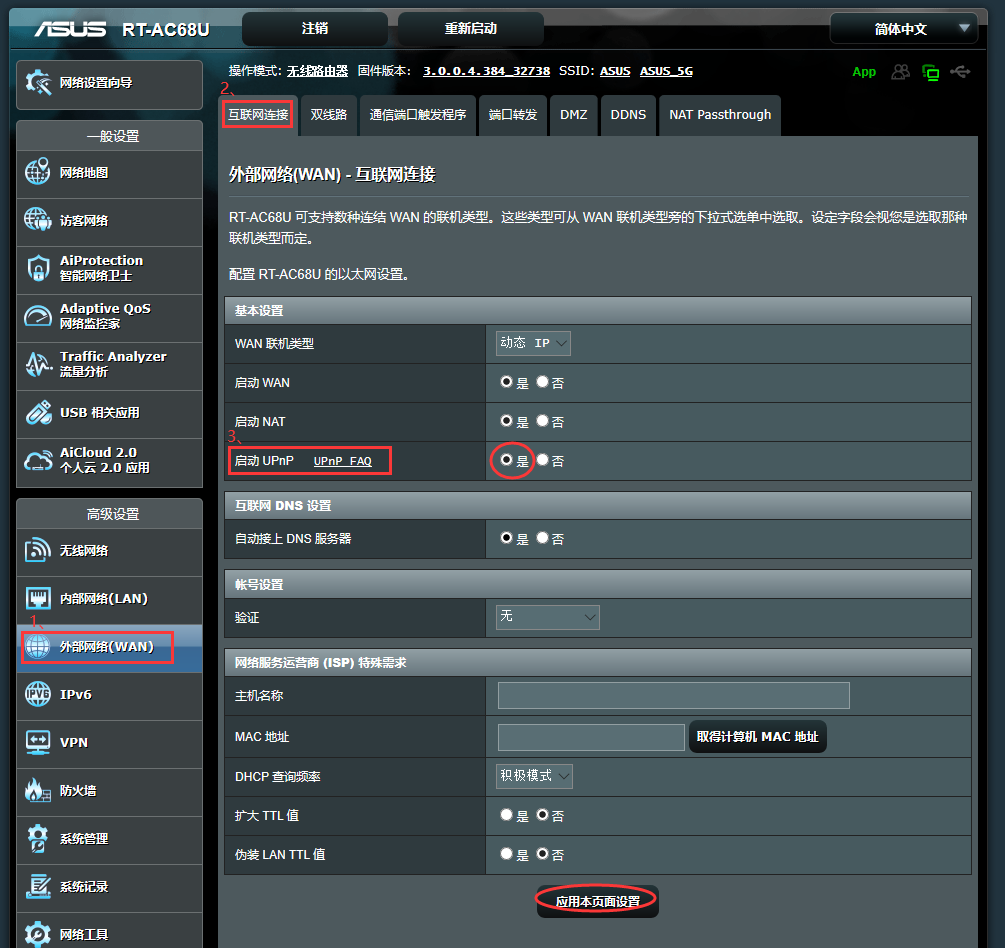The image size is (1005, 948).
Task: Select 是 for 扩大 TTL 值
Action: [x=506, y=814]
